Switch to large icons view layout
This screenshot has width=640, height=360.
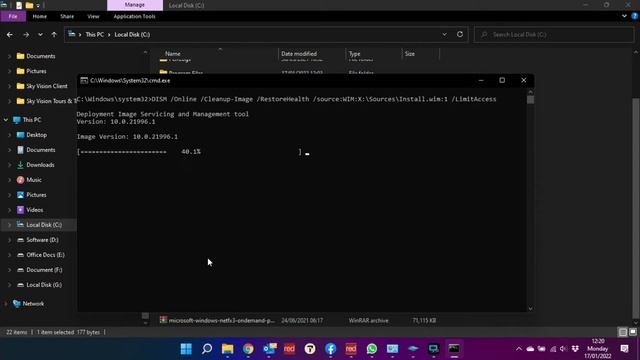(x=633, y=332)
